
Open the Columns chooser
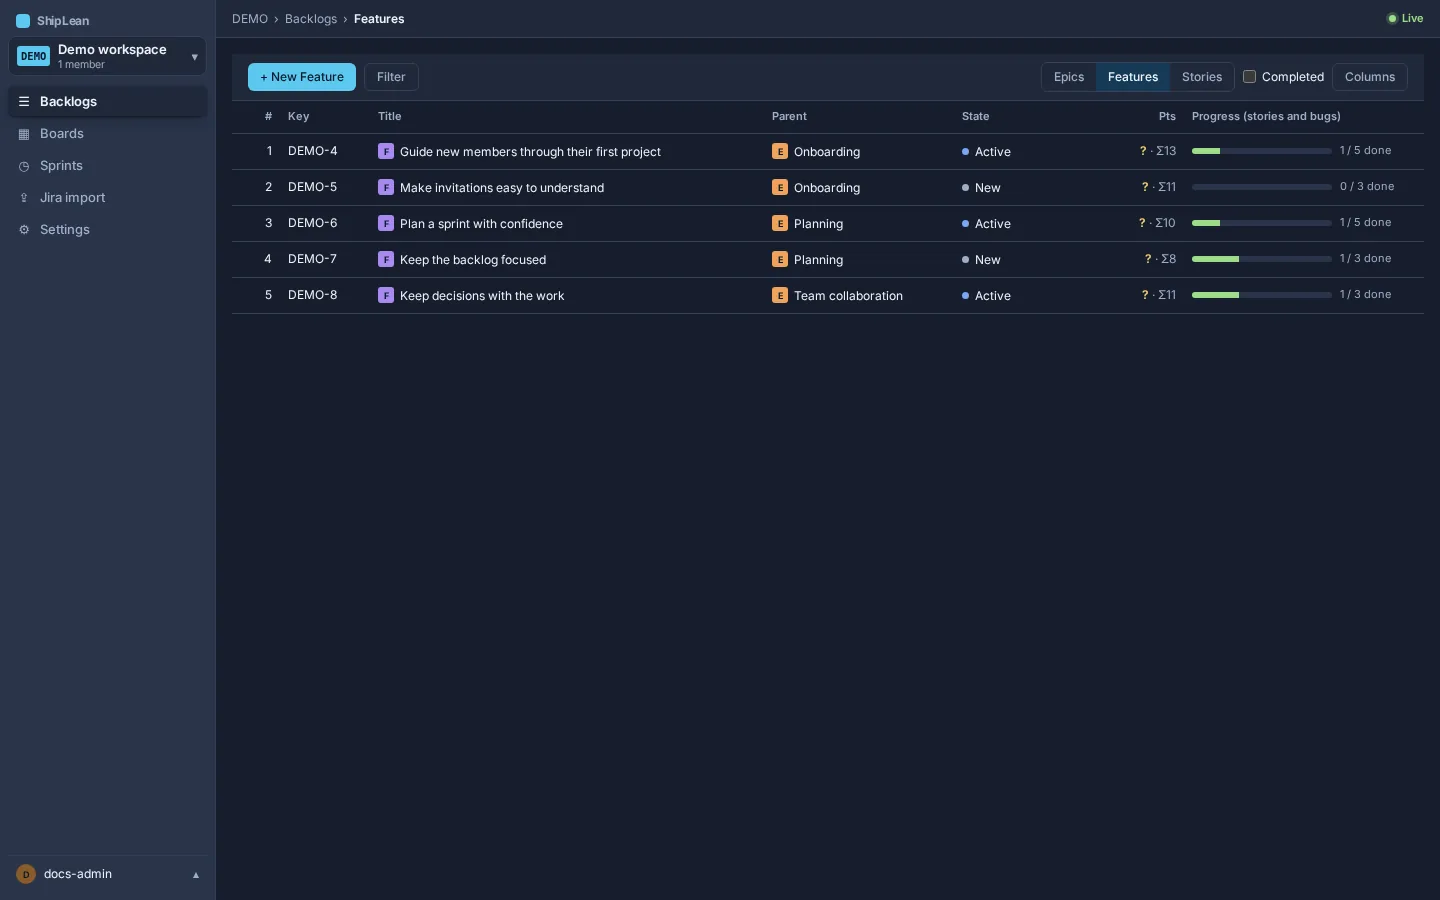coord(1370,77)
